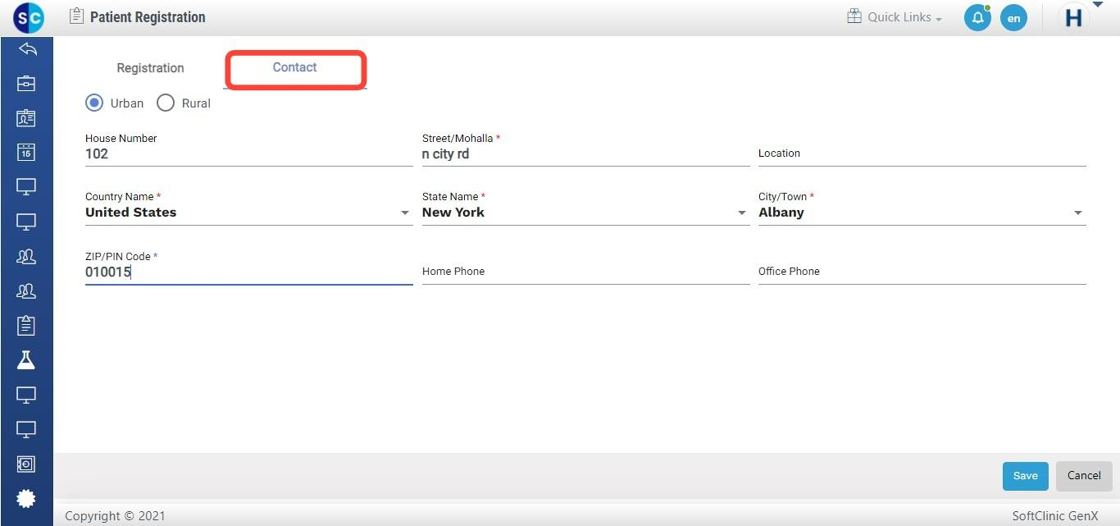Open the clipboard sidebar icon
The image size is (1120, 526).
tap(26, 326)
